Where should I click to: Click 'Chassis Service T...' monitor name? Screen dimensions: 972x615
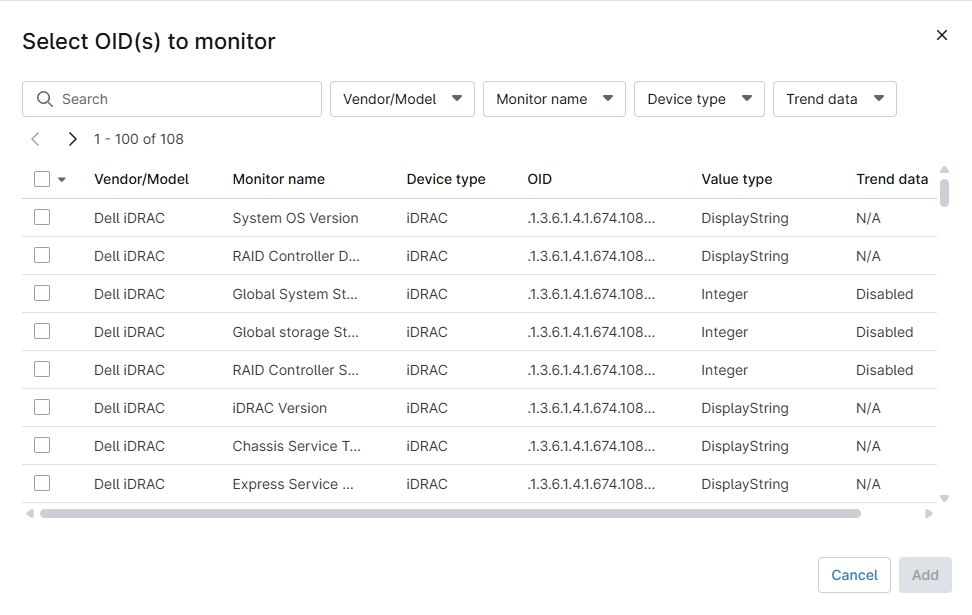(296, 446)
